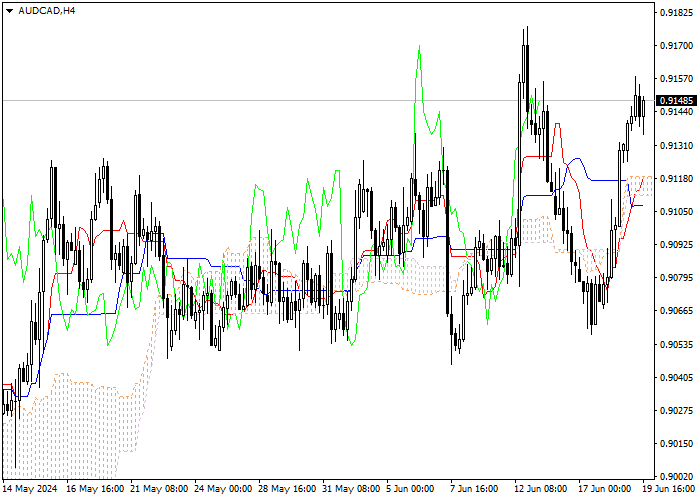Click the 17 Jun 00:00 time label
700x500 pixels.
pos(605,488)
